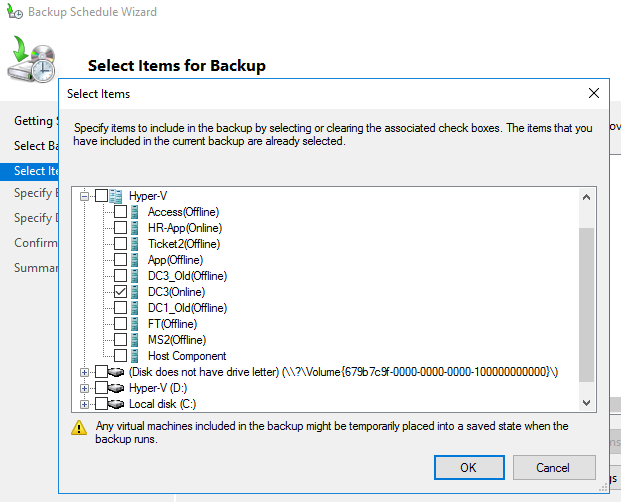Check the Access(Offline) checkbox
This screenshot has height=502, width=621.
[120, 212]
